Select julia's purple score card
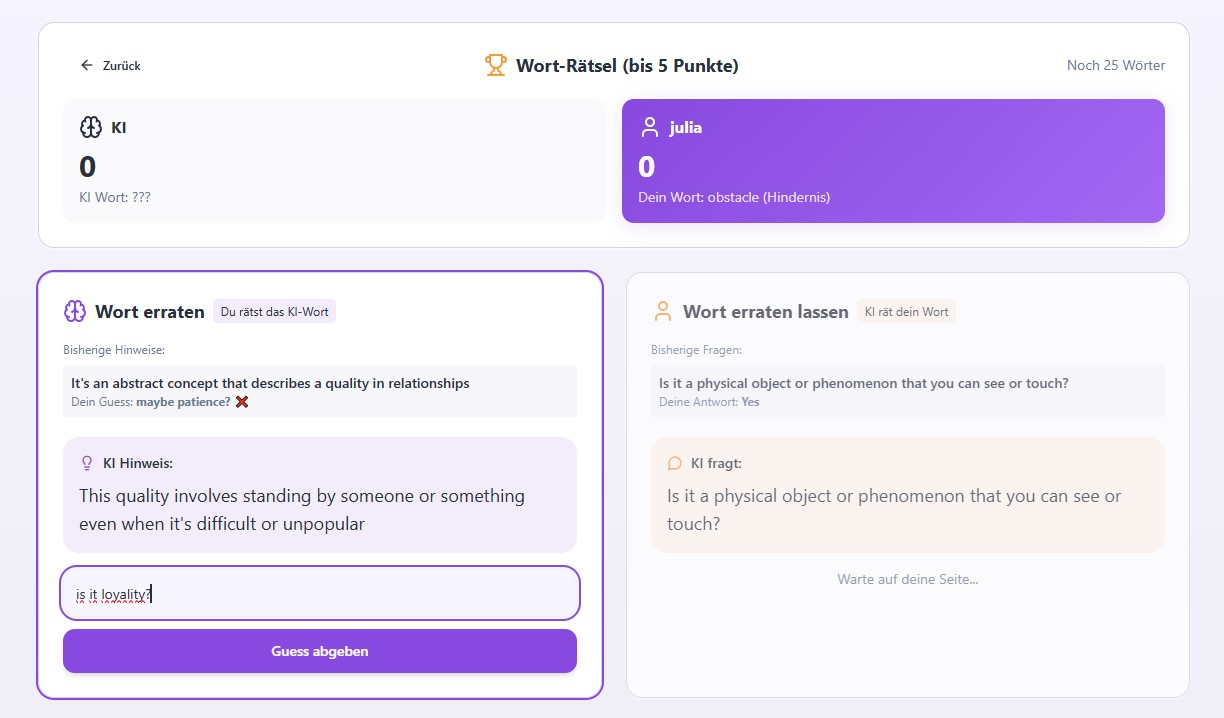This screenshot has height=718, width=1224. (893, 161)
